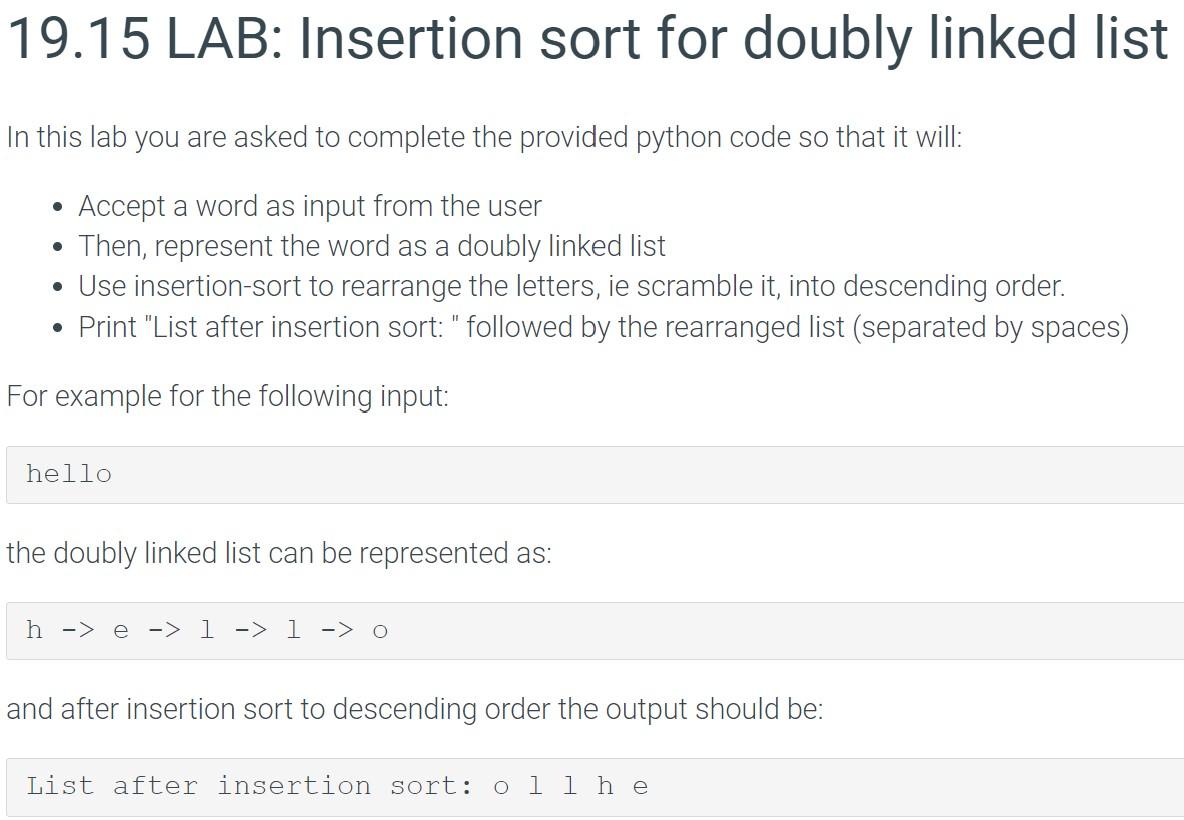Click the sentence "and after insertion sort to descending order"
The width and height of the screenshot is (1184, 820).
click(414, 709)
